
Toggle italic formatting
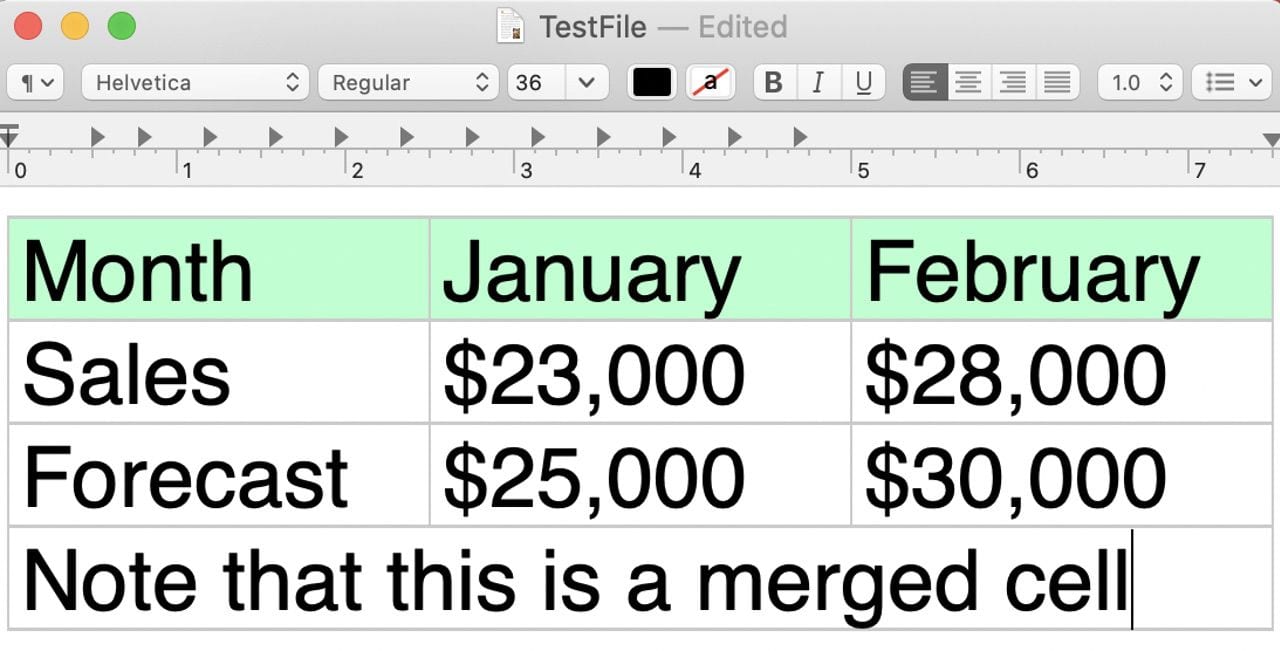(818, 83)
